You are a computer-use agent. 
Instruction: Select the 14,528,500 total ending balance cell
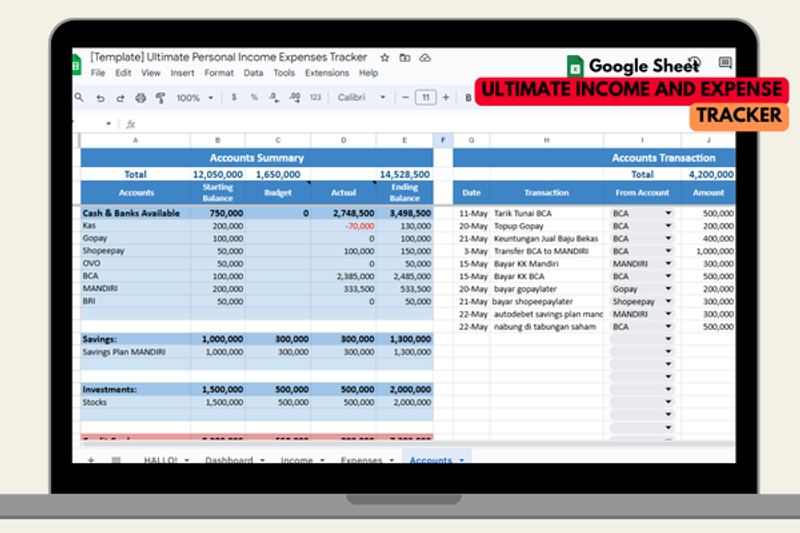[405, 174]
